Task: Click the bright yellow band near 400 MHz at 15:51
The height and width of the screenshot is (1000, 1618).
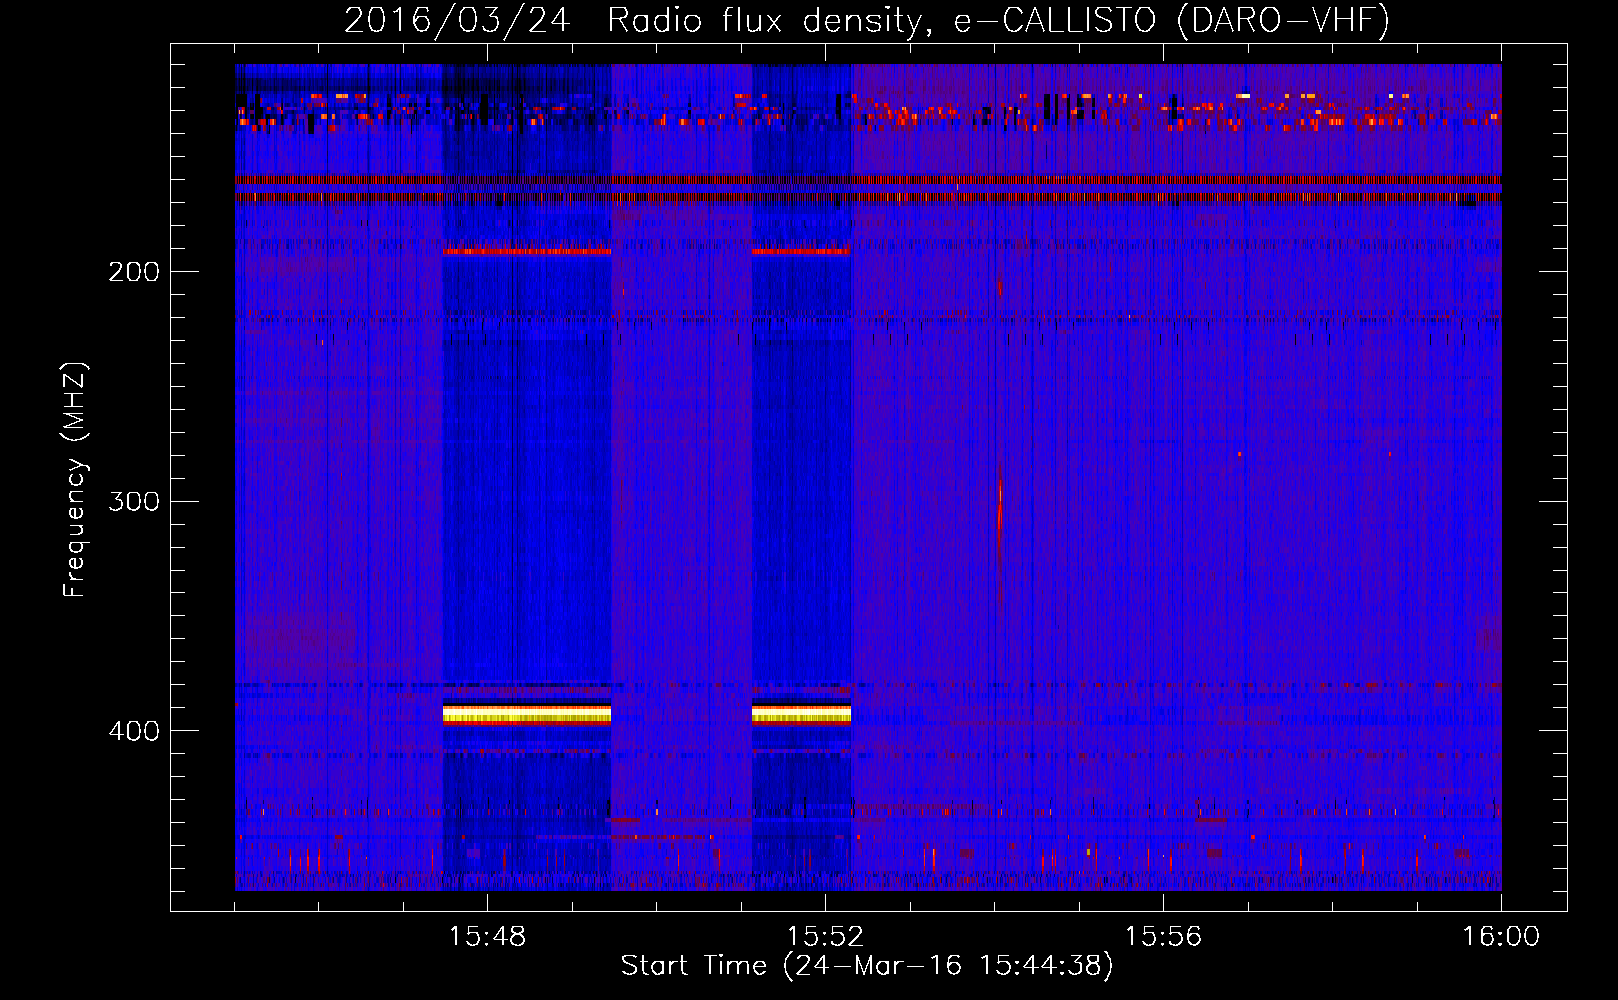Action: click(x=801, y=714)
